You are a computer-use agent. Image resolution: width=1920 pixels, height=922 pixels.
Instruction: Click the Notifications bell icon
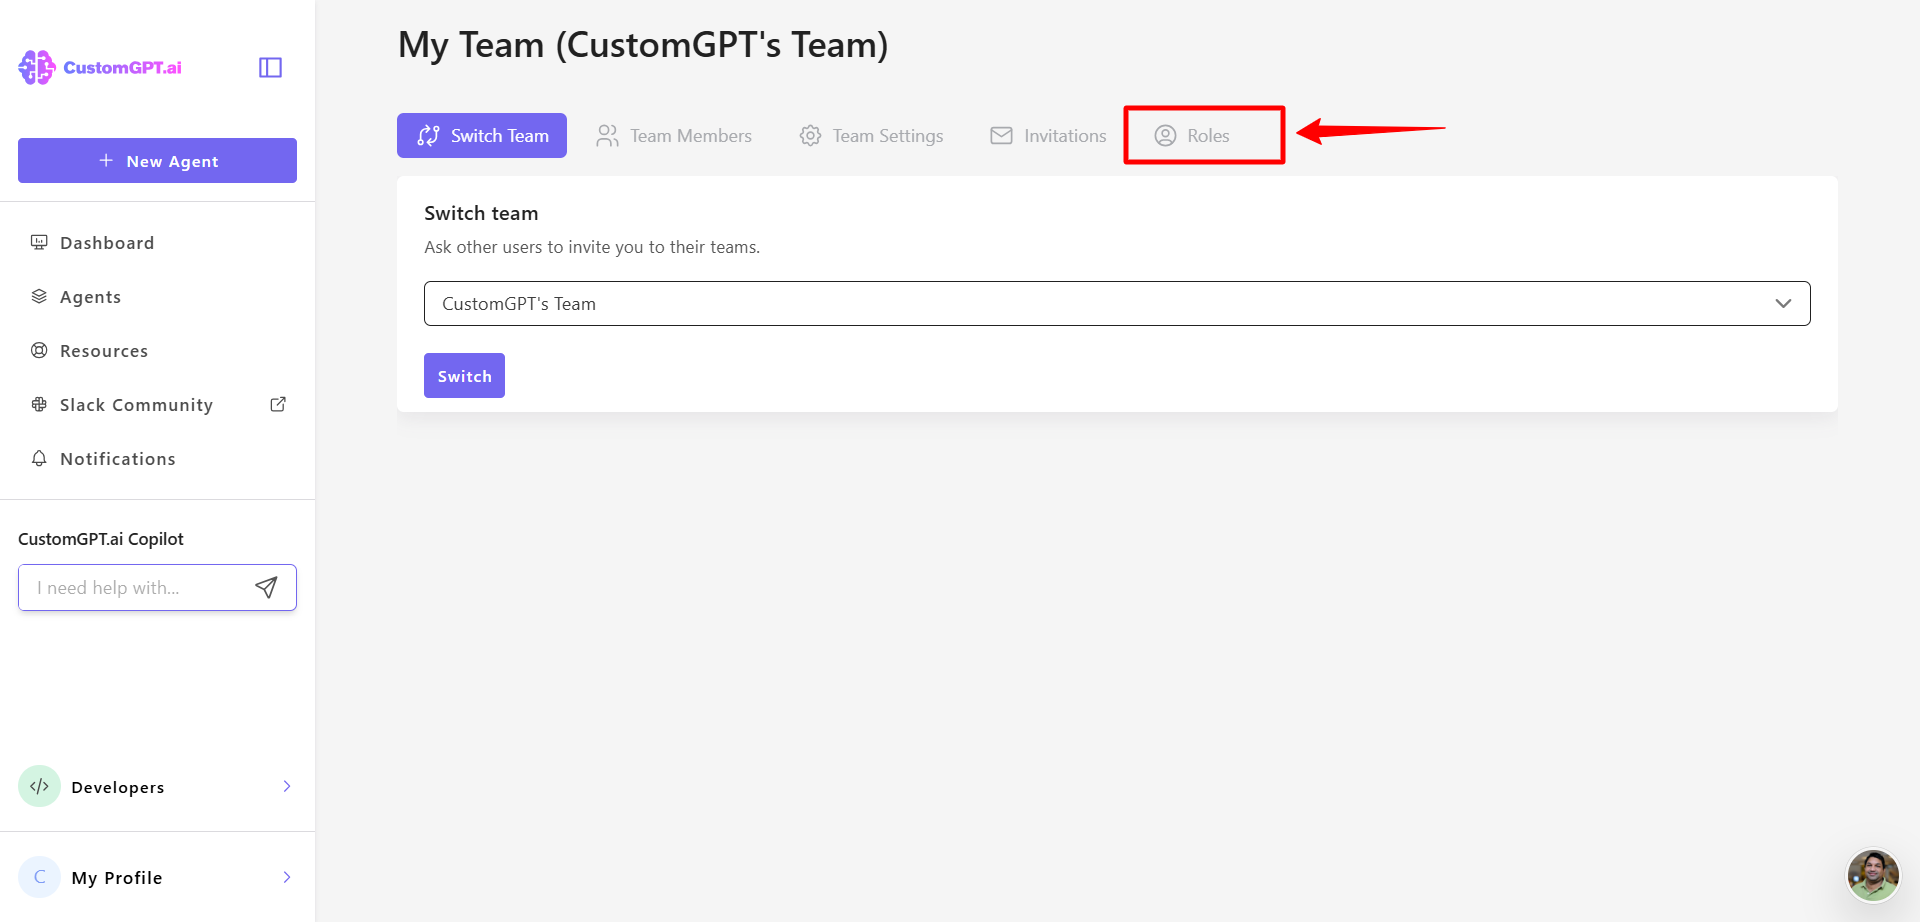click(x=39, y=458)
